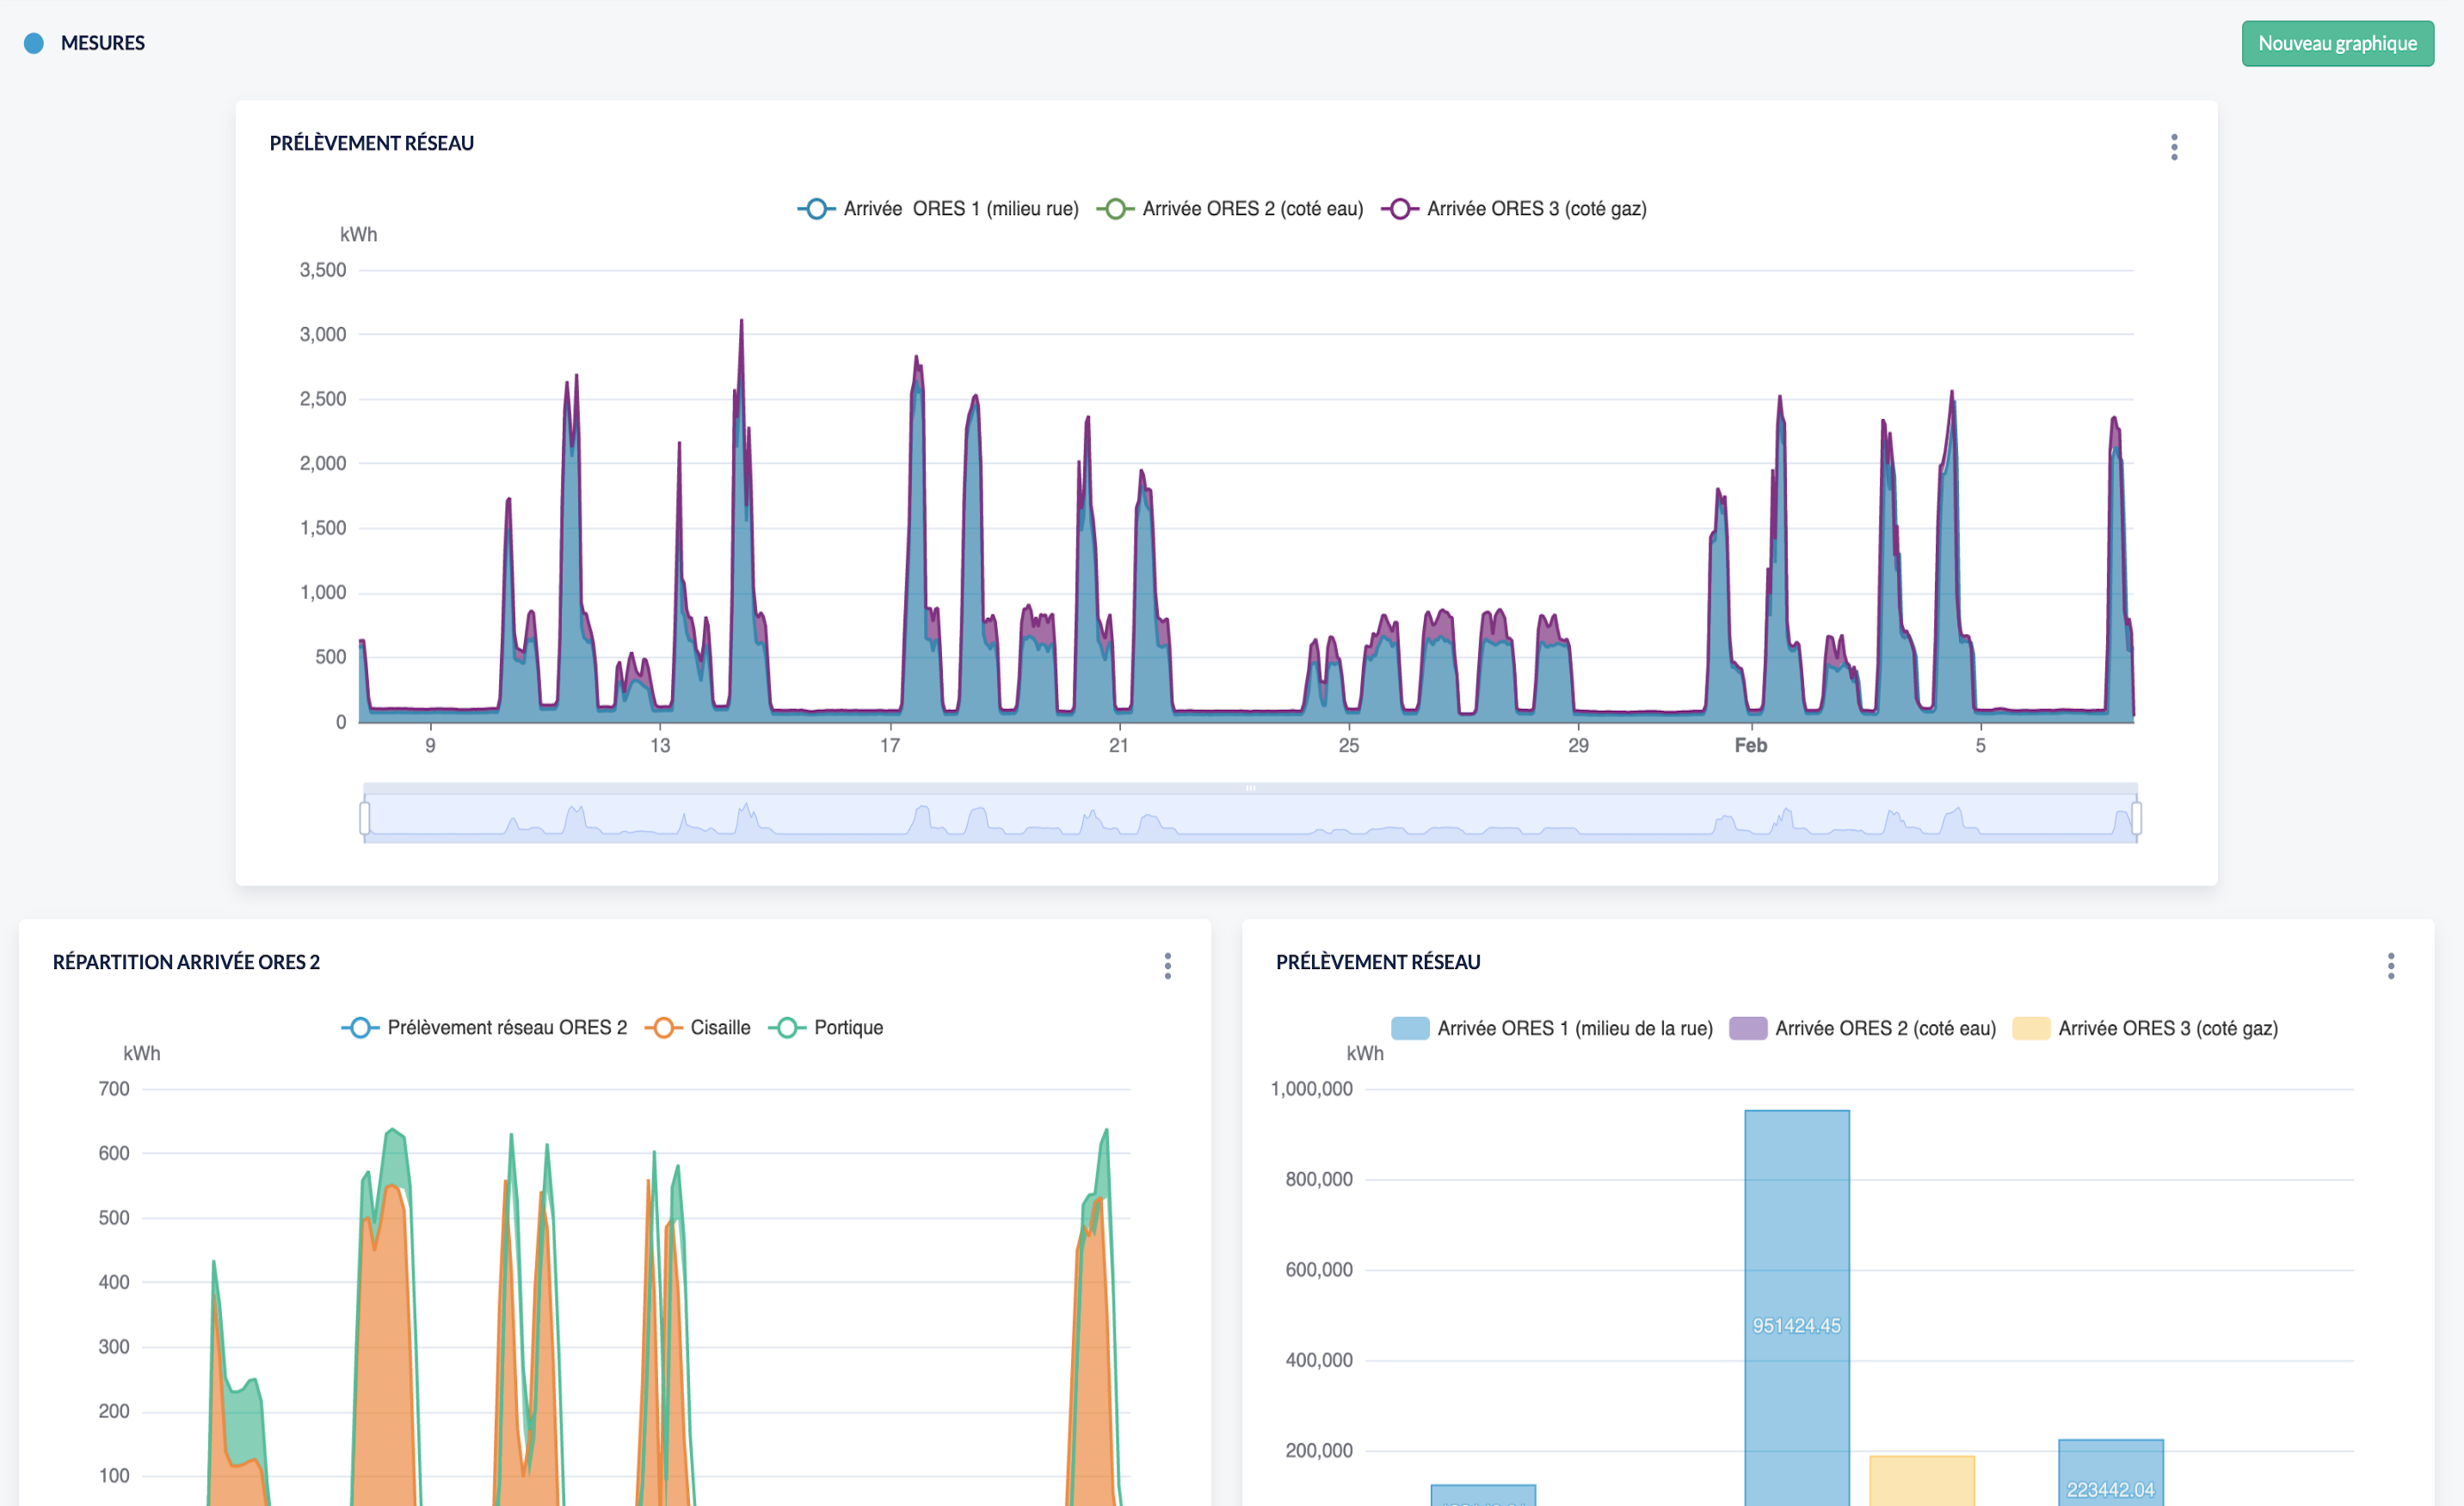Toggle Arrivée ORES 2 (coté eau) bar legend
The height and width of the screenshot is (1506, 2464).
[x=1863, y=1029]
